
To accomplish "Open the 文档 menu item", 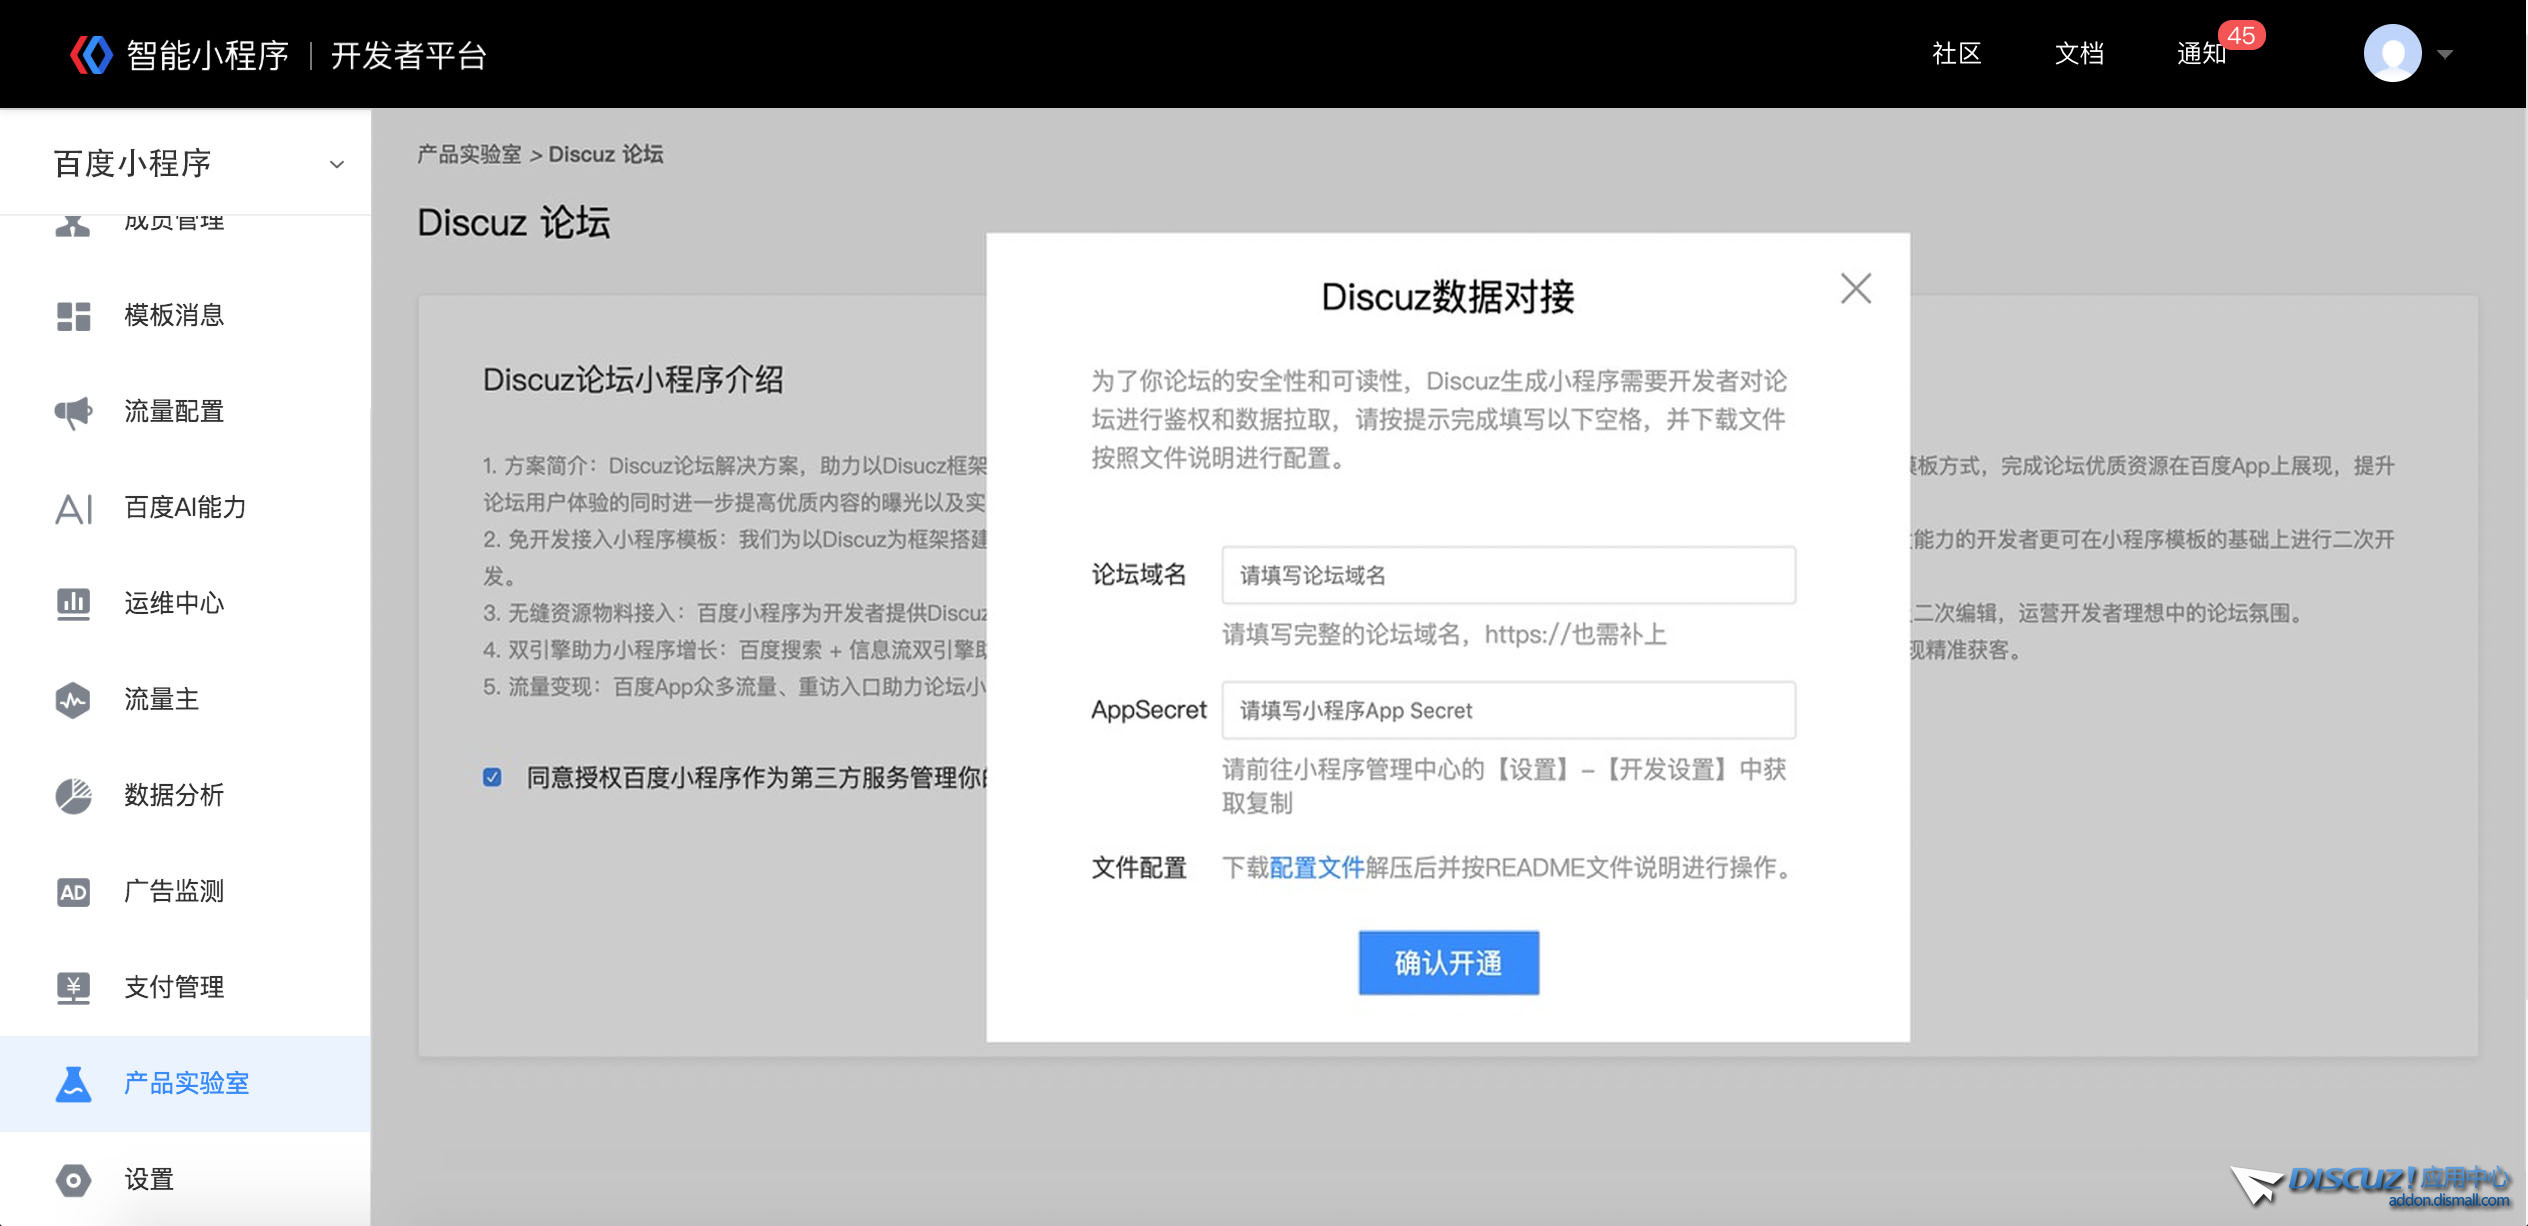I will pos(2079,54).
